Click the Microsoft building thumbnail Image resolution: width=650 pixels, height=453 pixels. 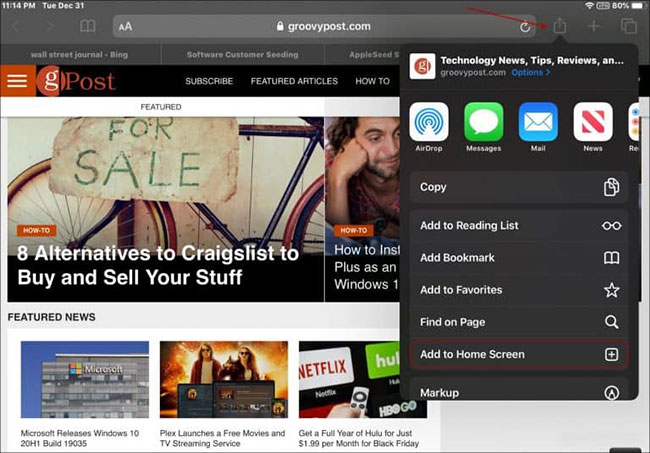coord(85,380)
